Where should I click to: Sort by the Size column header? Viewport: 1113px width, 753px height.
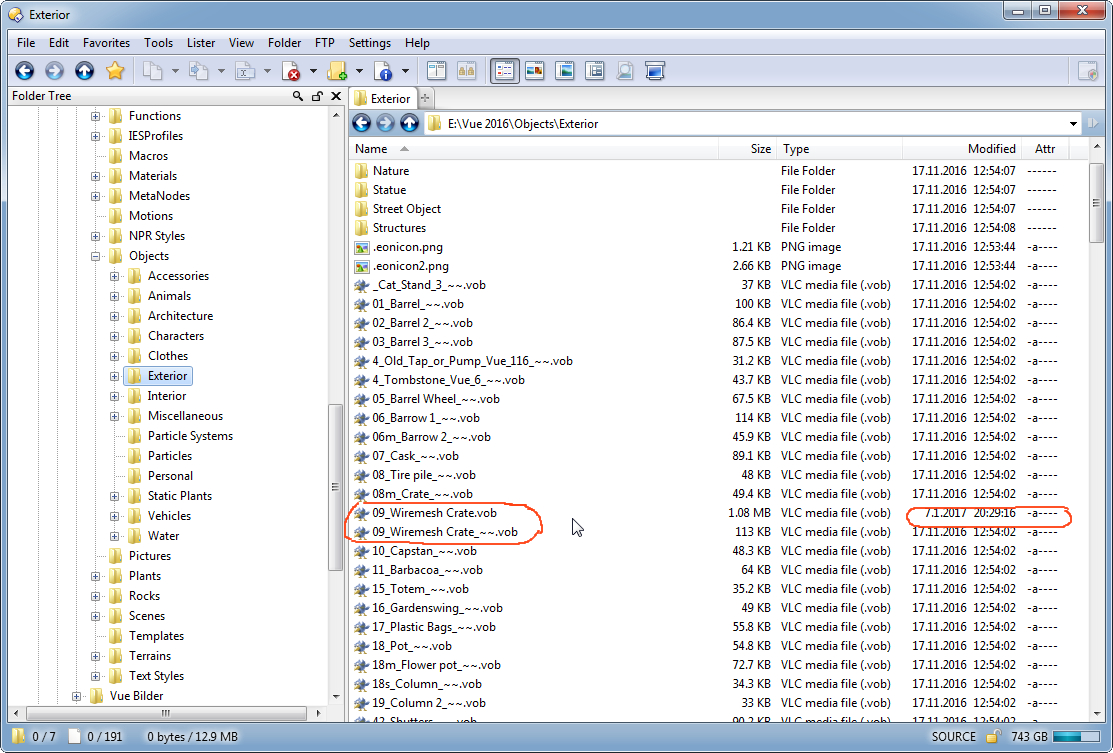point(747,149)
